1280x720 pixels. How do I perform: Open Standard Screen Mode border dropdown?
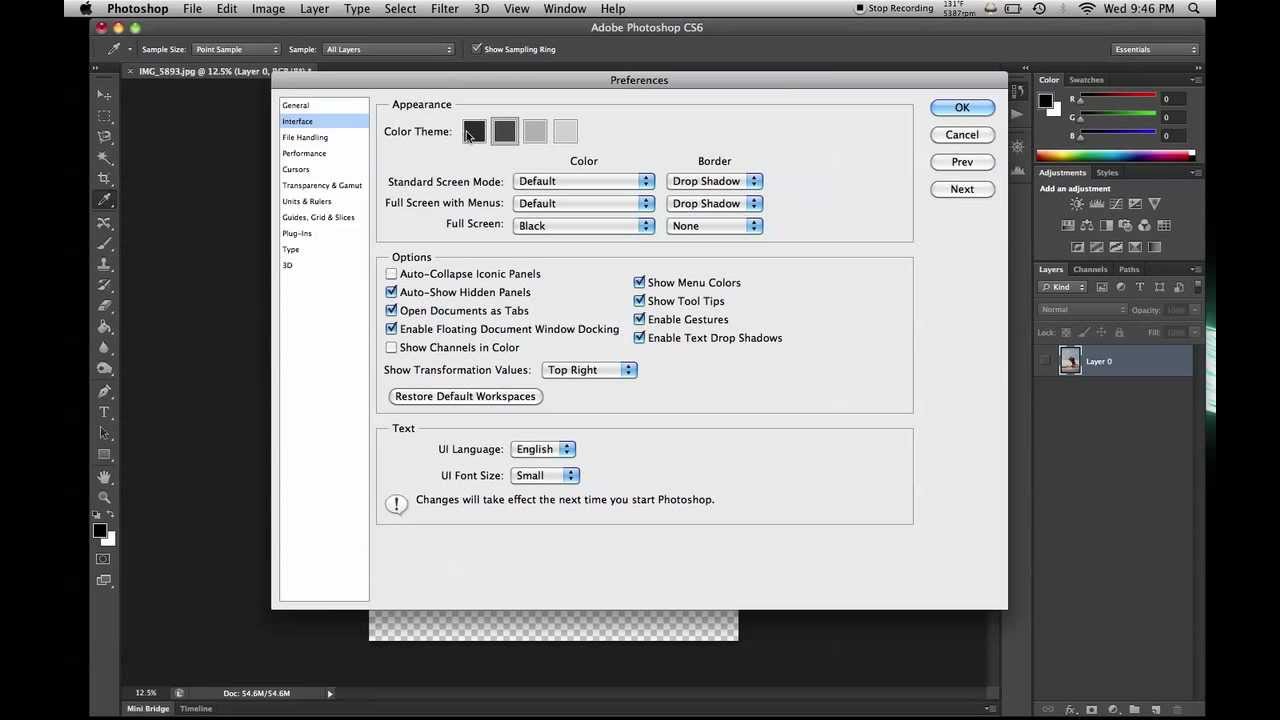(x=715, y=181)
